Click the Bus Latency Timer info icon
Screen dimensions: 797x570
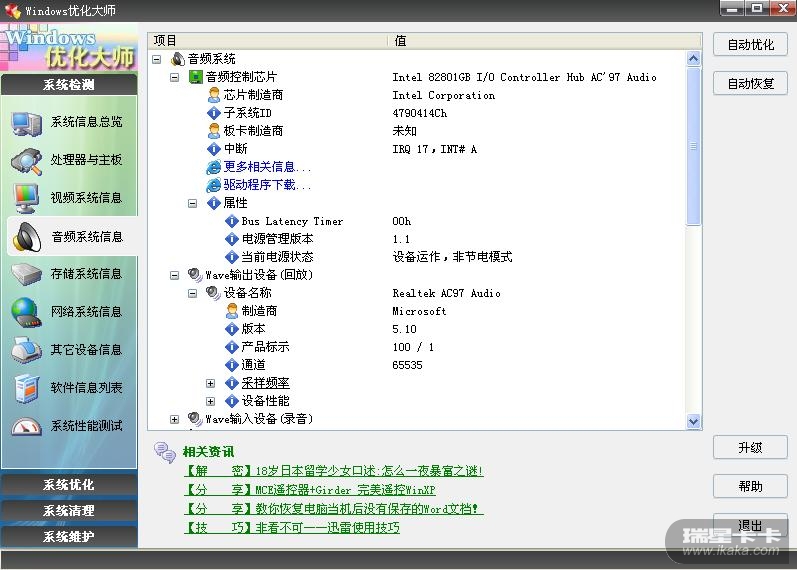[232, 221]
